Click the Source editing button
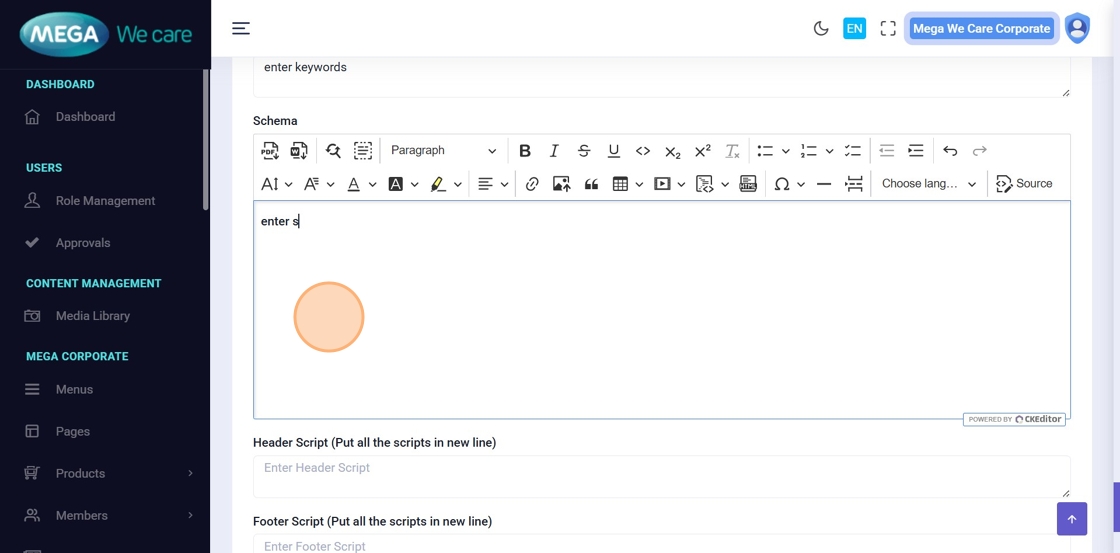Viewport: 1120px width, 553px height. 1024,184
